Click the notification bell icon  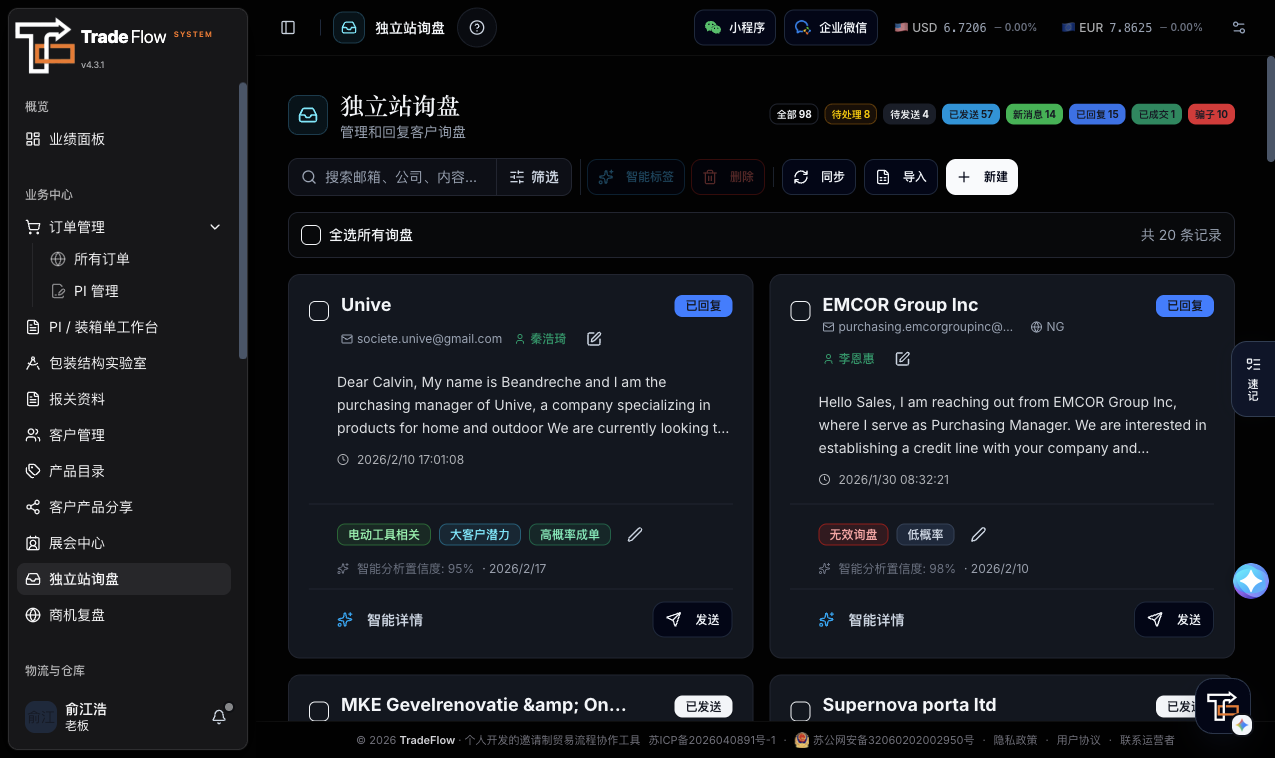tap(219, 717)
